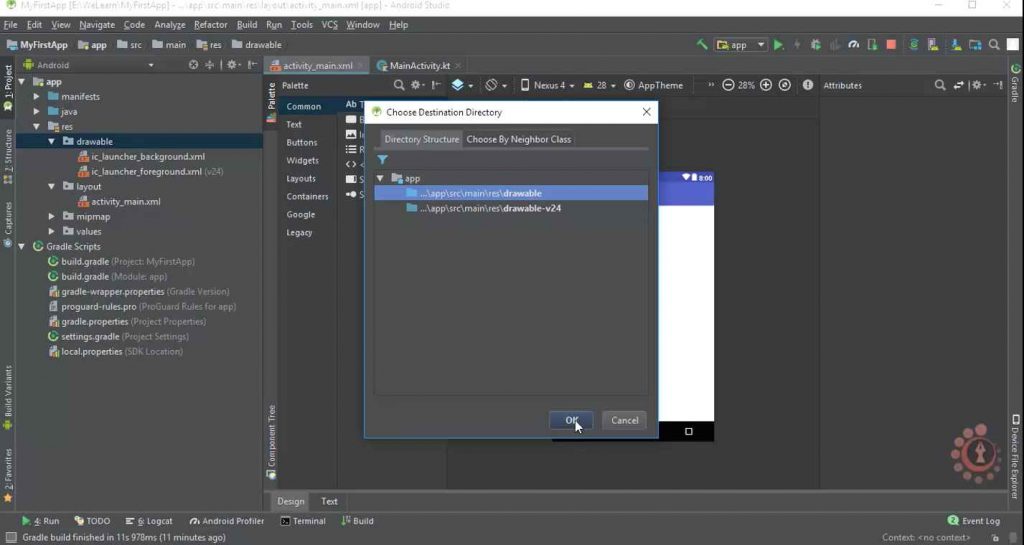
Task: Zoom in the design preview with plus icon
Action: tap(766, 86)
